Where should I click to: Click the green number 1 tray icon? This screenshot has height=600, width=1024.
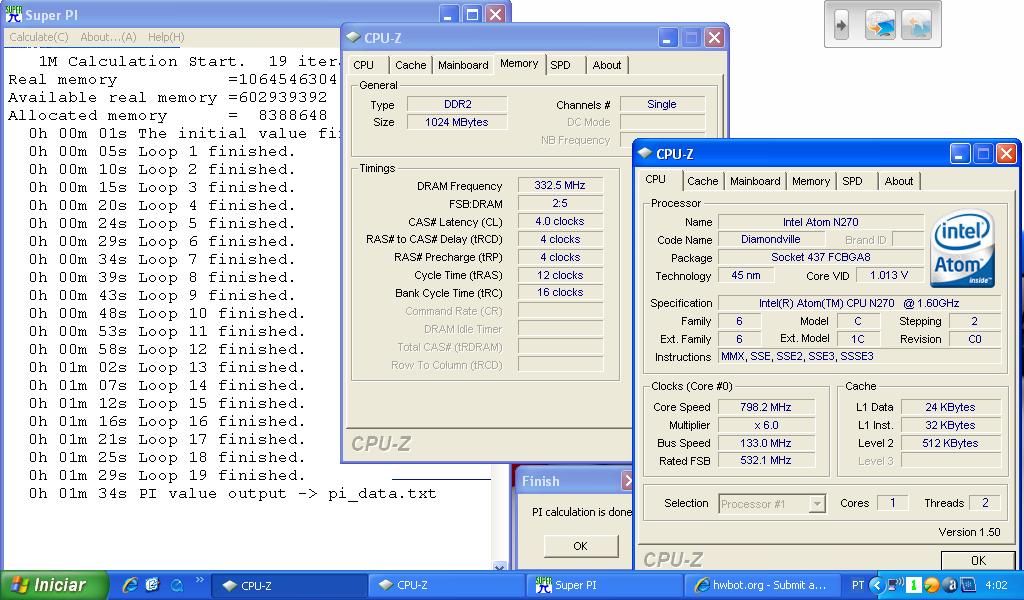click(x=914, y=585)
